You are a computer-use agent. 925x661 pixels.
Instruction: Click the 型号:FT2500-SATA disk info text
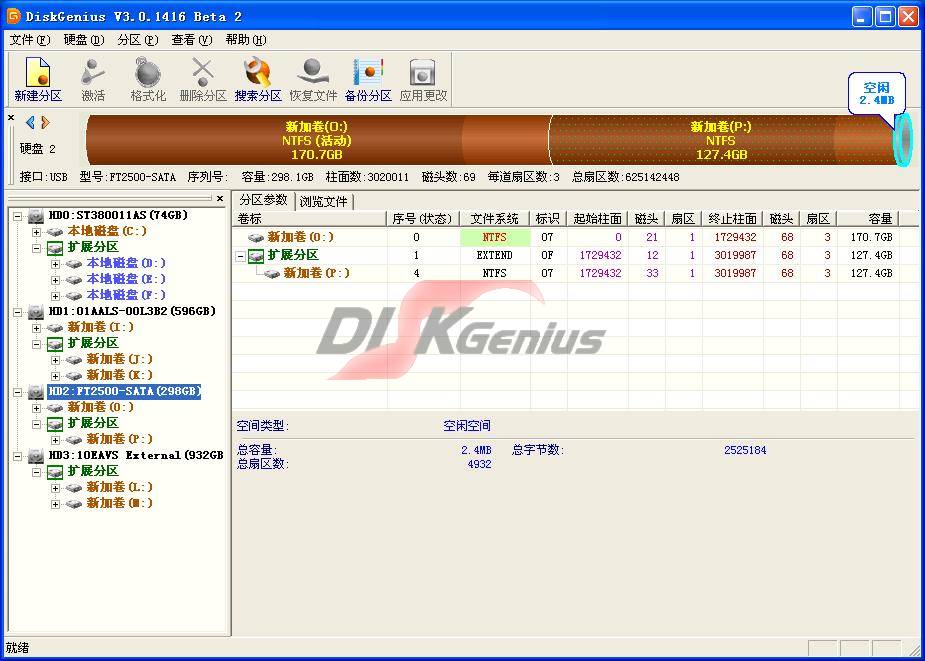coord(128,177)
